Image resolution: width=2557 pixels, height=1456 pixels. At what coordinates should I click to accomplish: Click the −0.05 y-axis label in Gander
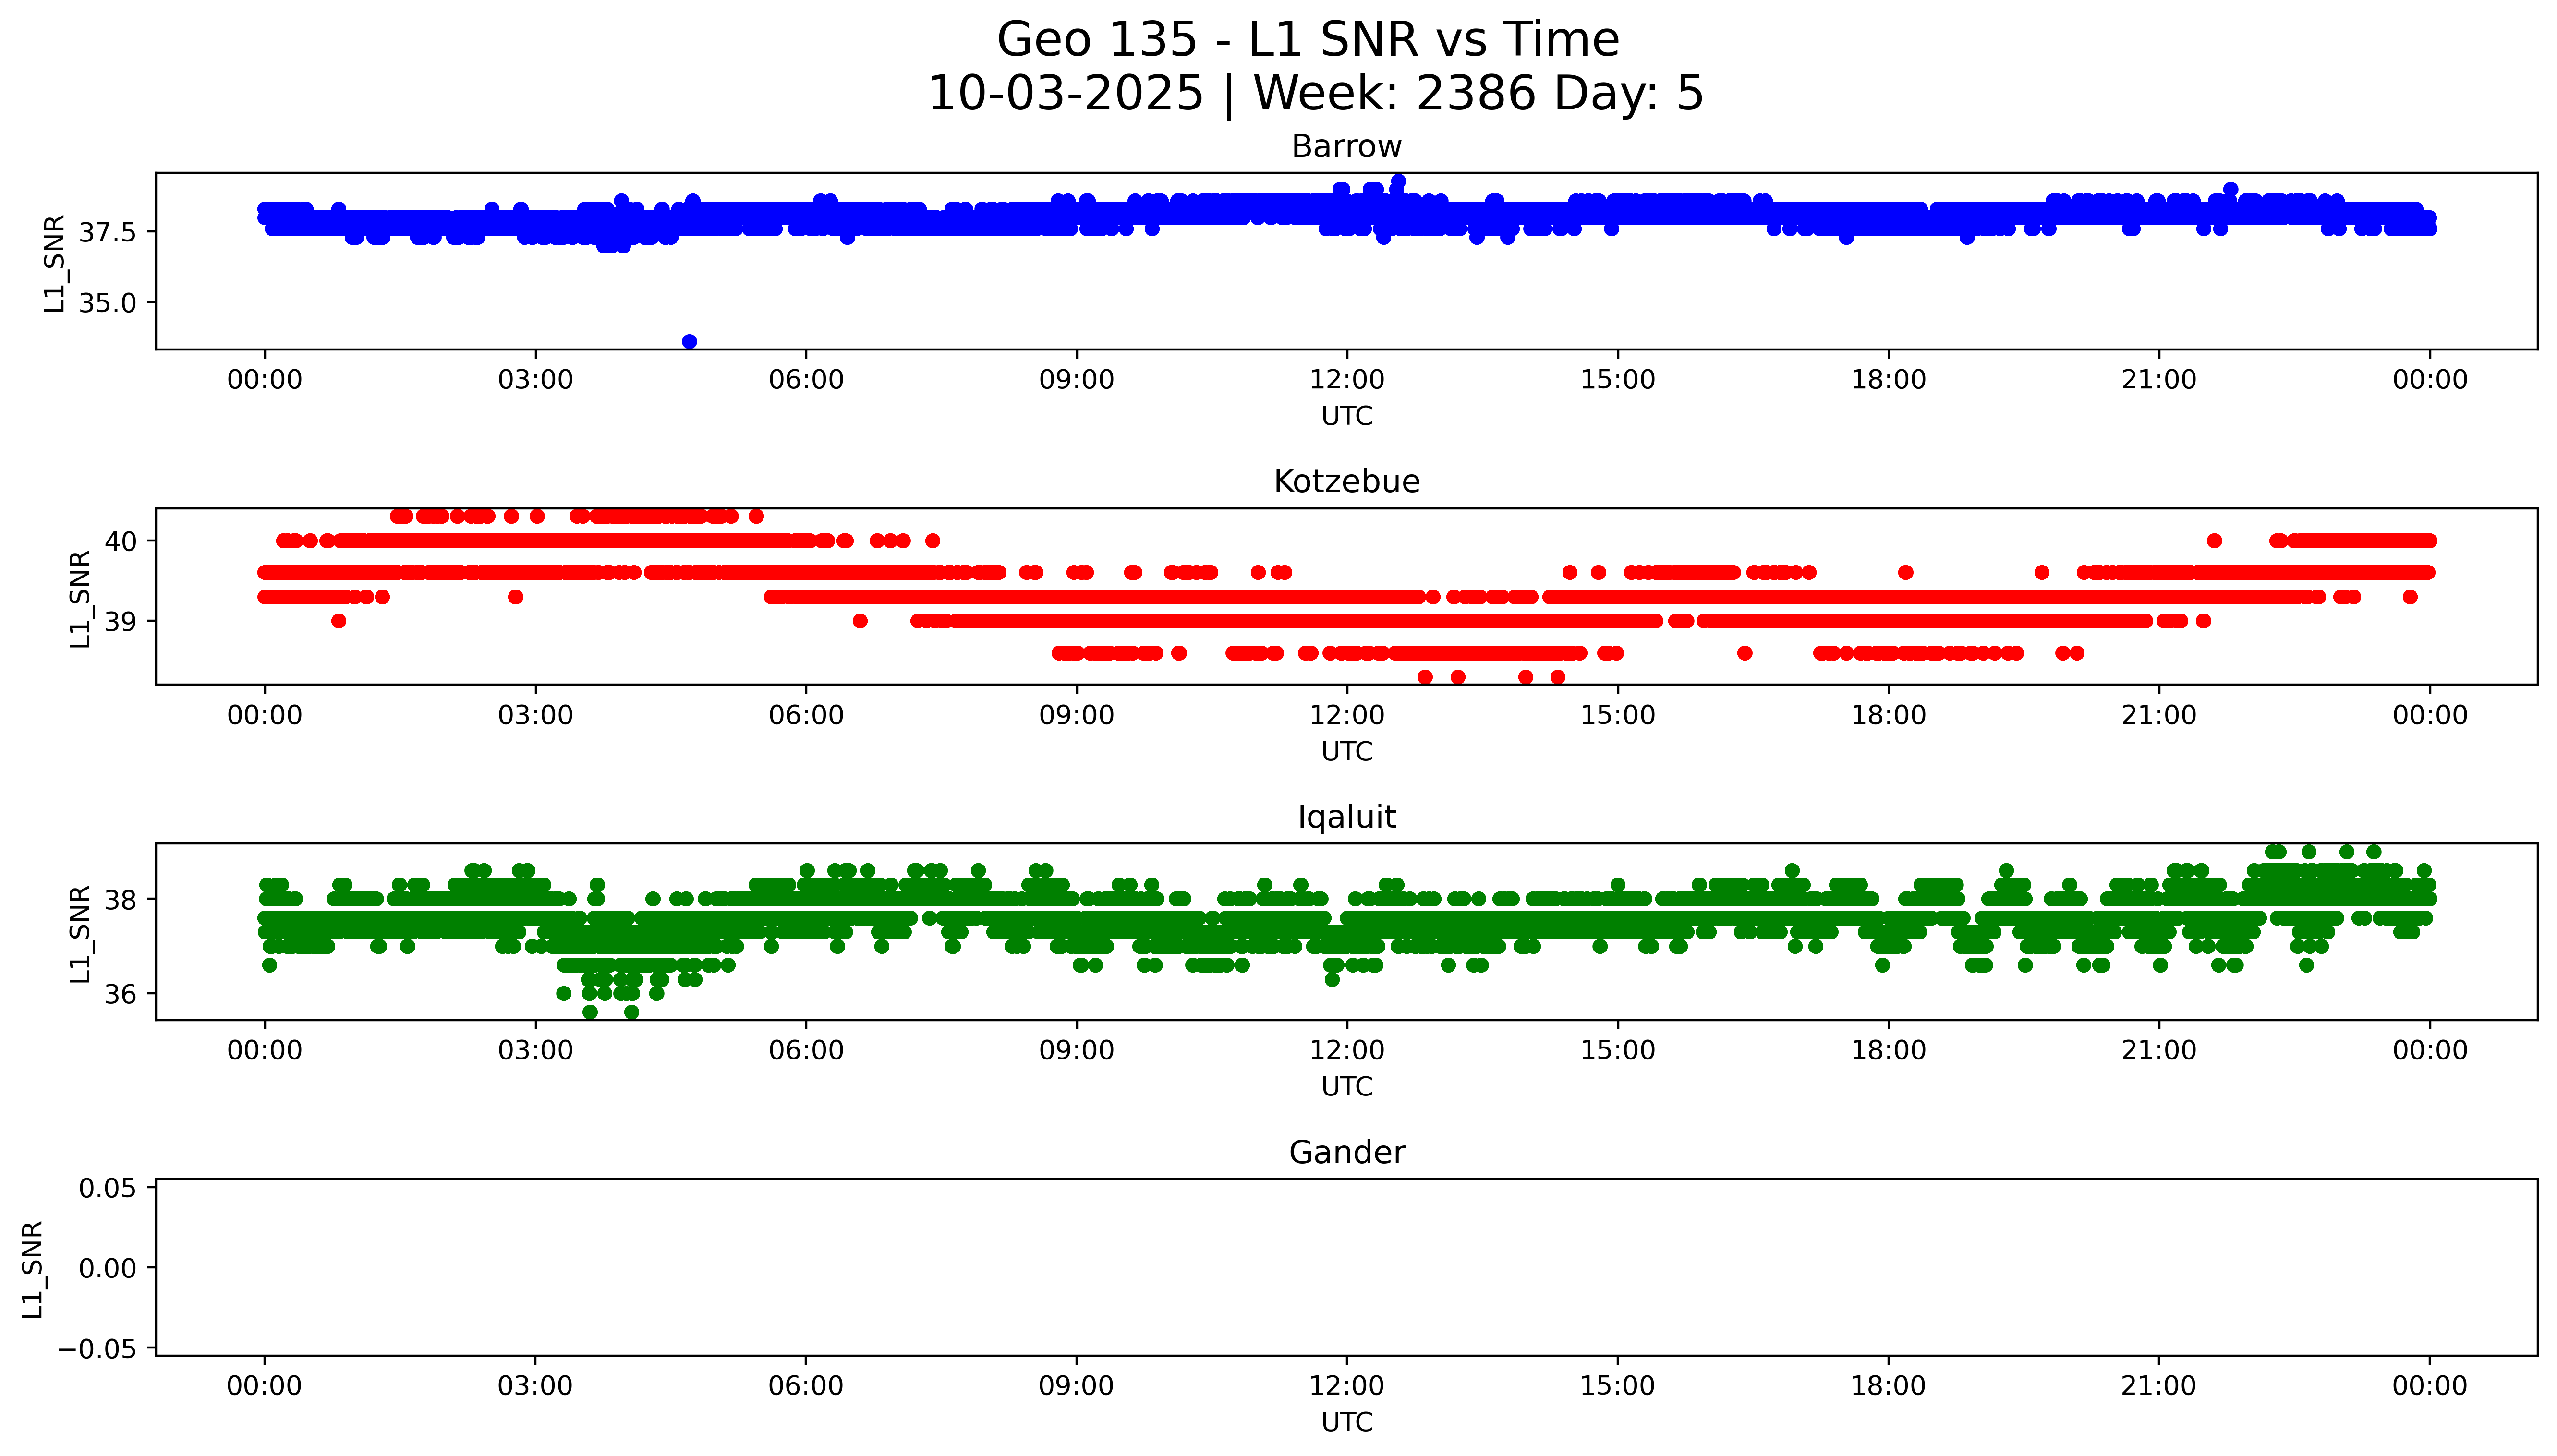98,1348
